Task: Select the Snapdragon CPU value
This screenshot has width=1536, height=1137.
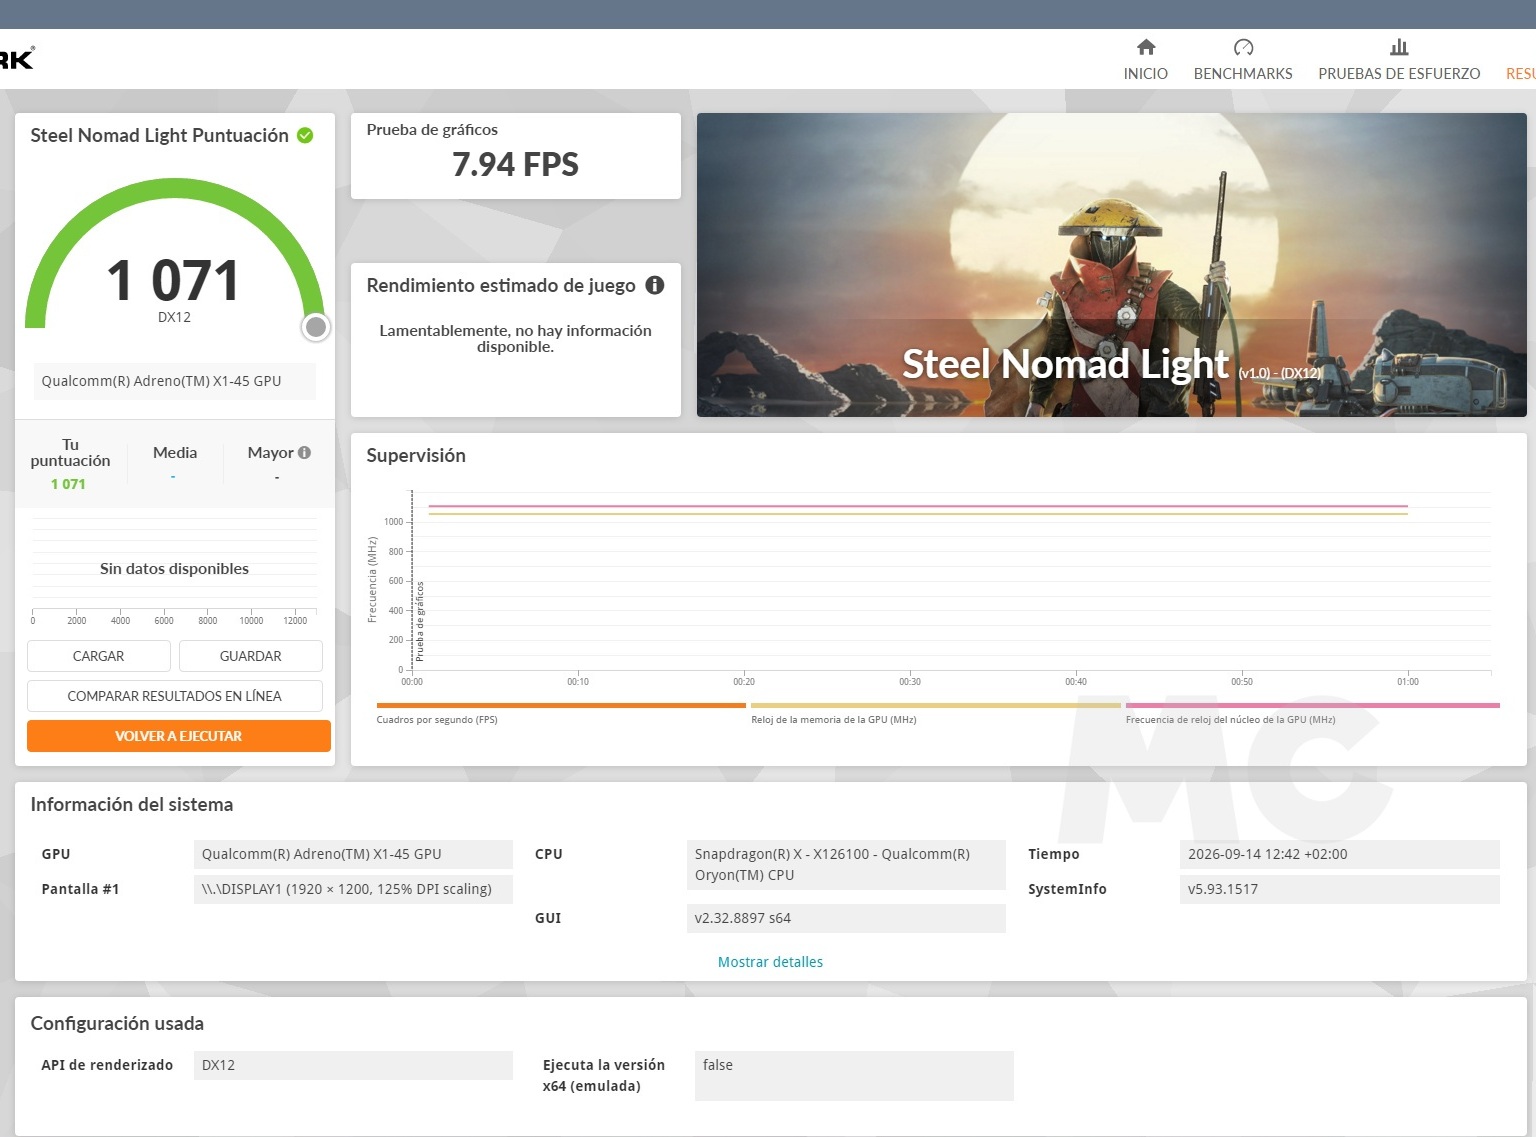Action: (x=846, y=865)
